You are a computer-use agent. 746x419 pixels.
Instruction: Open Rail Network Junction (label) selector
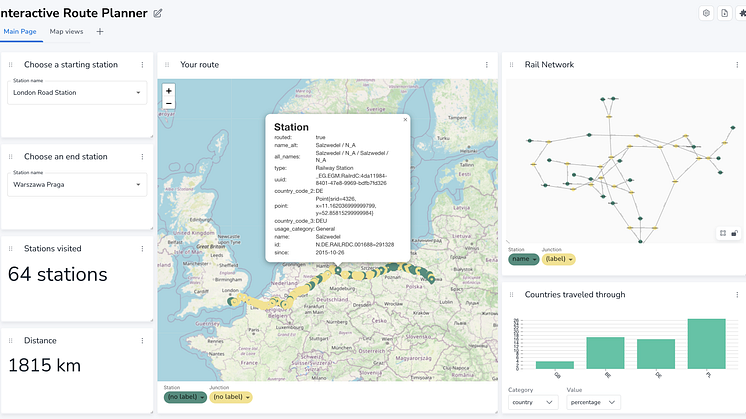559,259
